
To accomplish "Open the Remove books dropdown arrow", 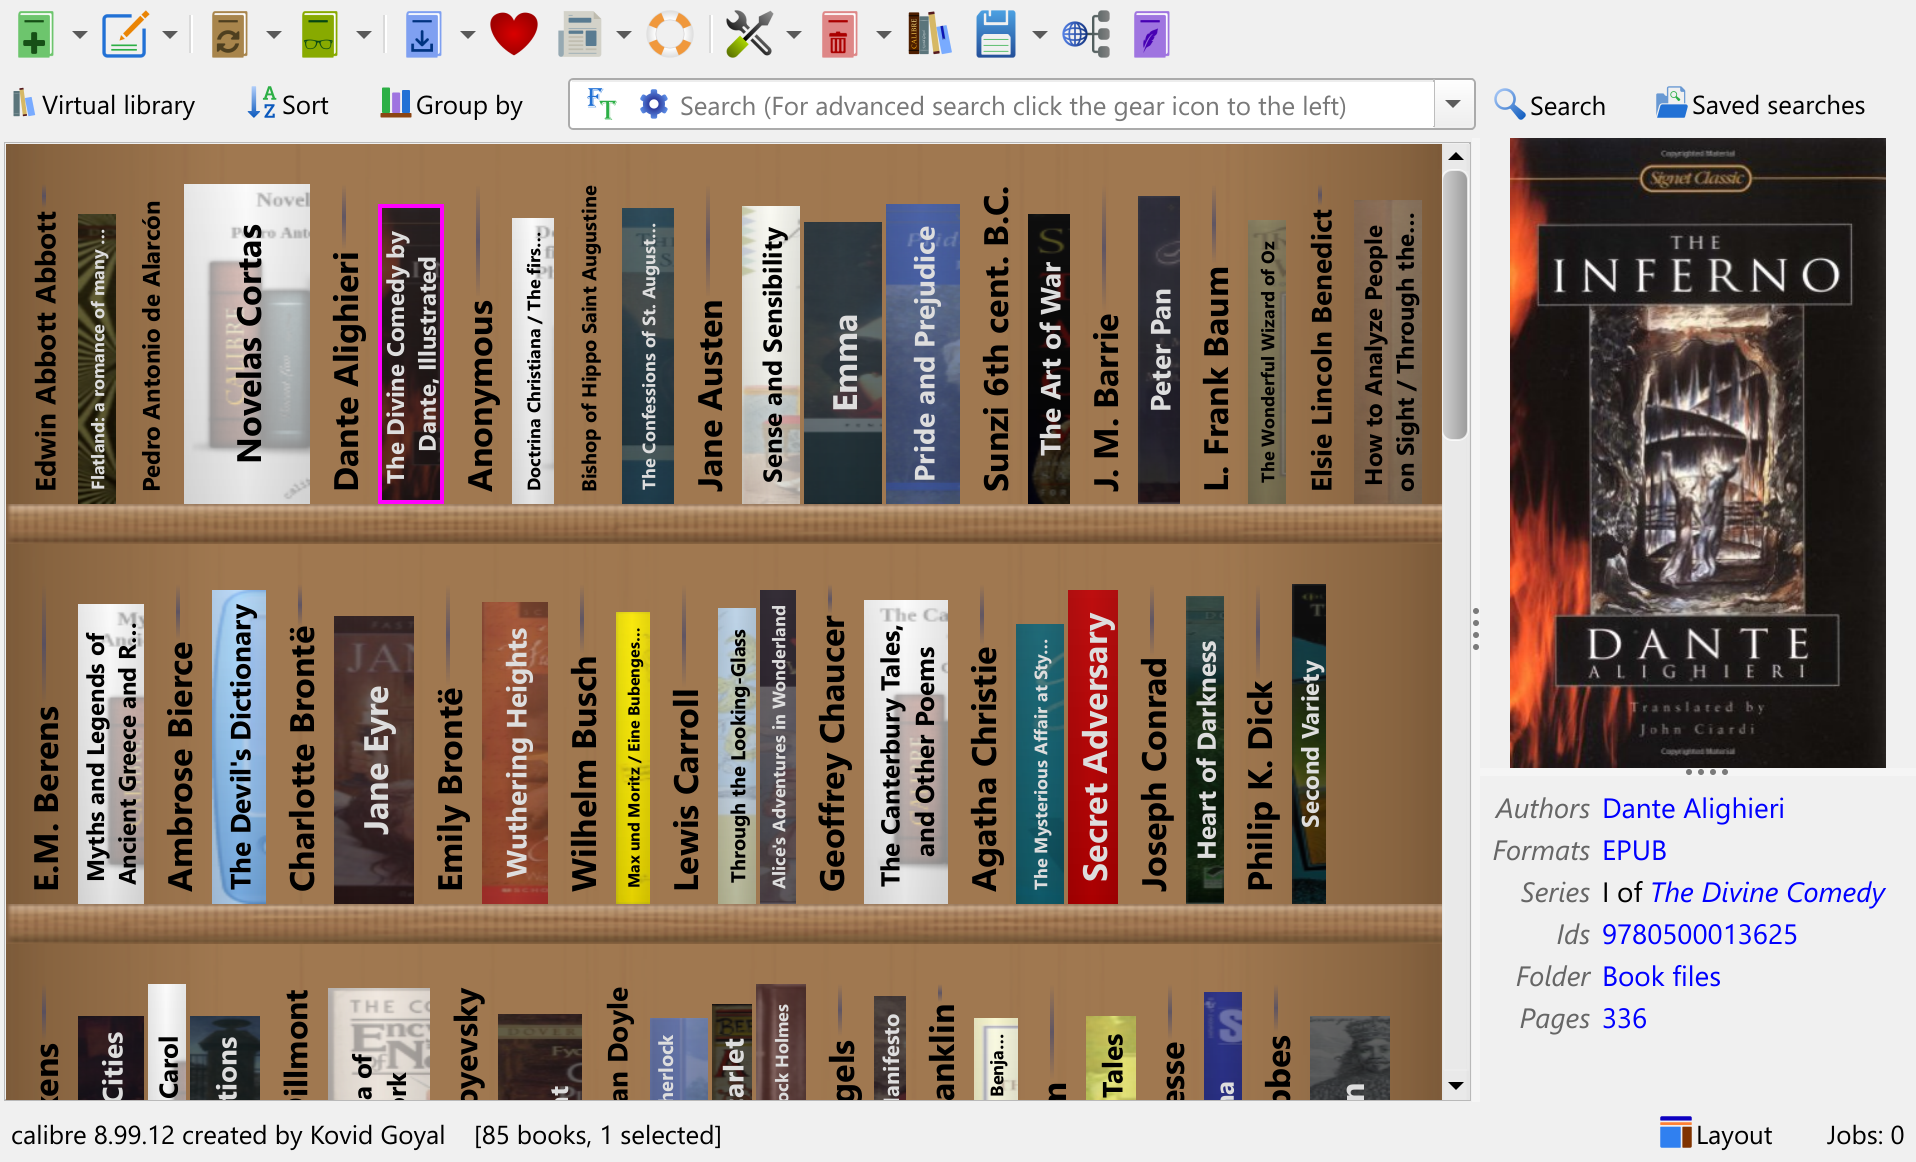I will 883,35.
